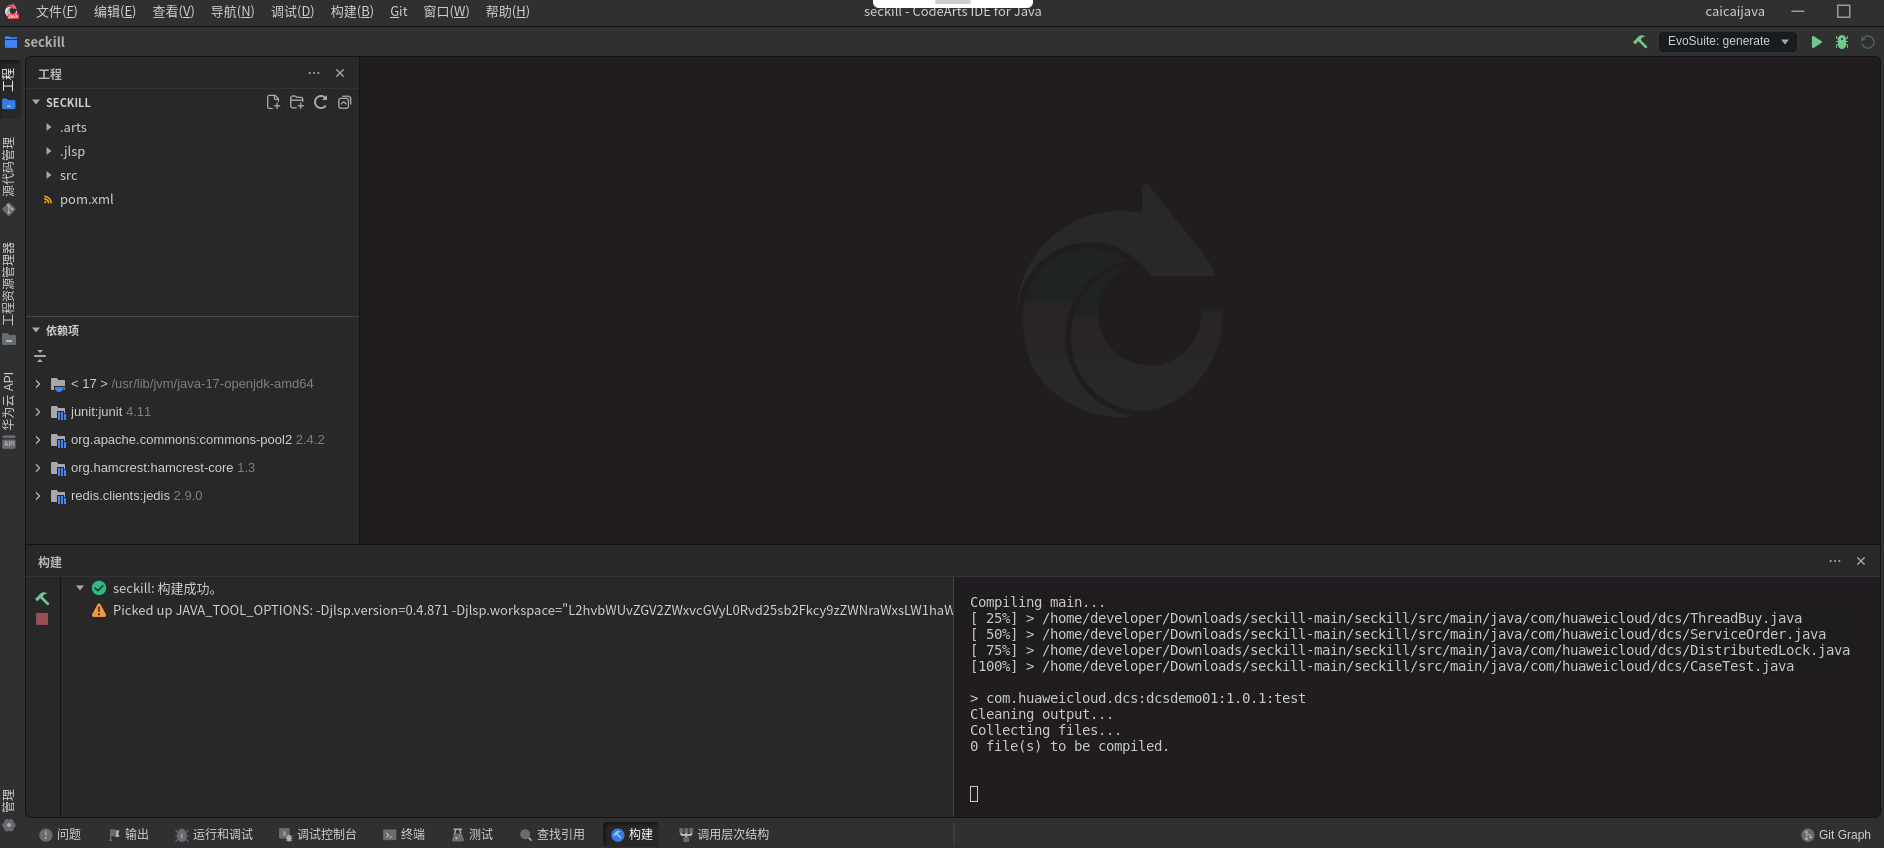Expand junit:junit 4.11 dependency

38,412
